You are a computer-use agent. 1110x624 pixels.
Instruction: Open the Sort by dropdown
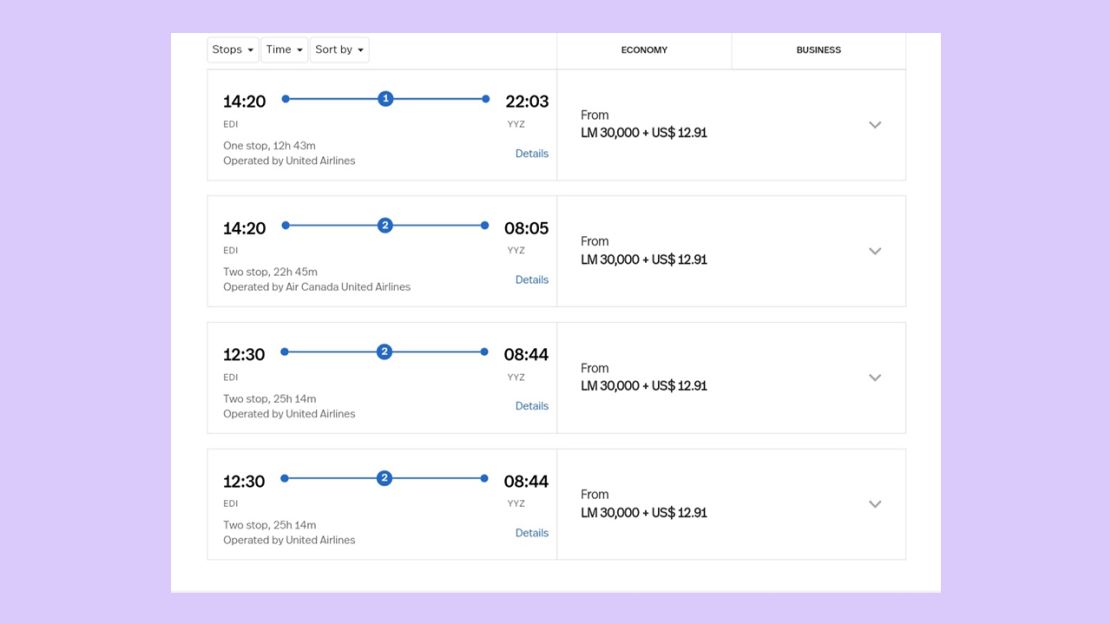tap(339, 50)
